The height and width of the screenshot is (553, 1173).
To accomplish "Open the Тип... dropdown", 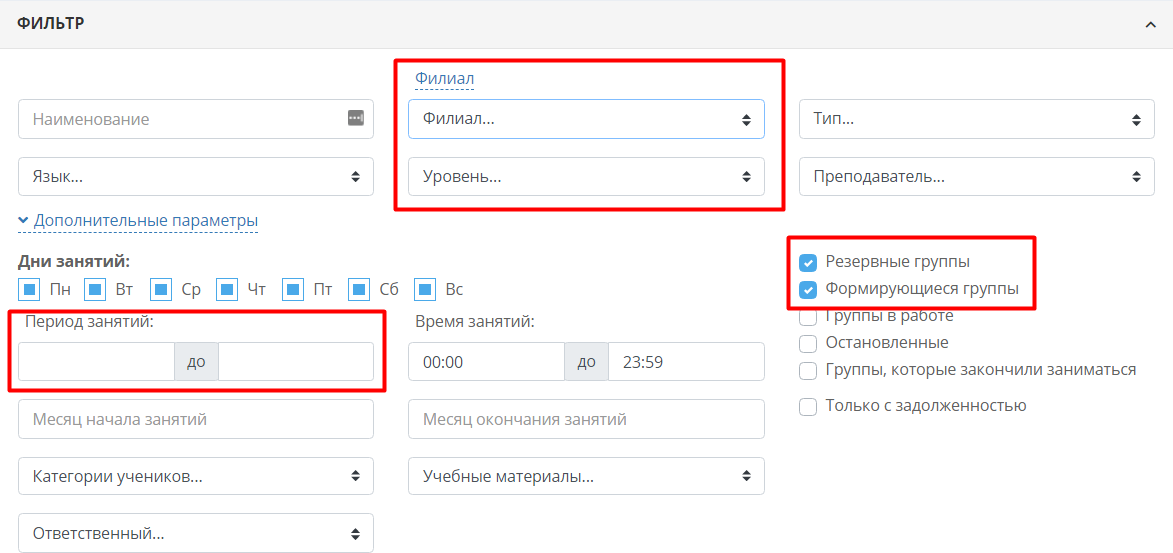I will tap(977, 119).
